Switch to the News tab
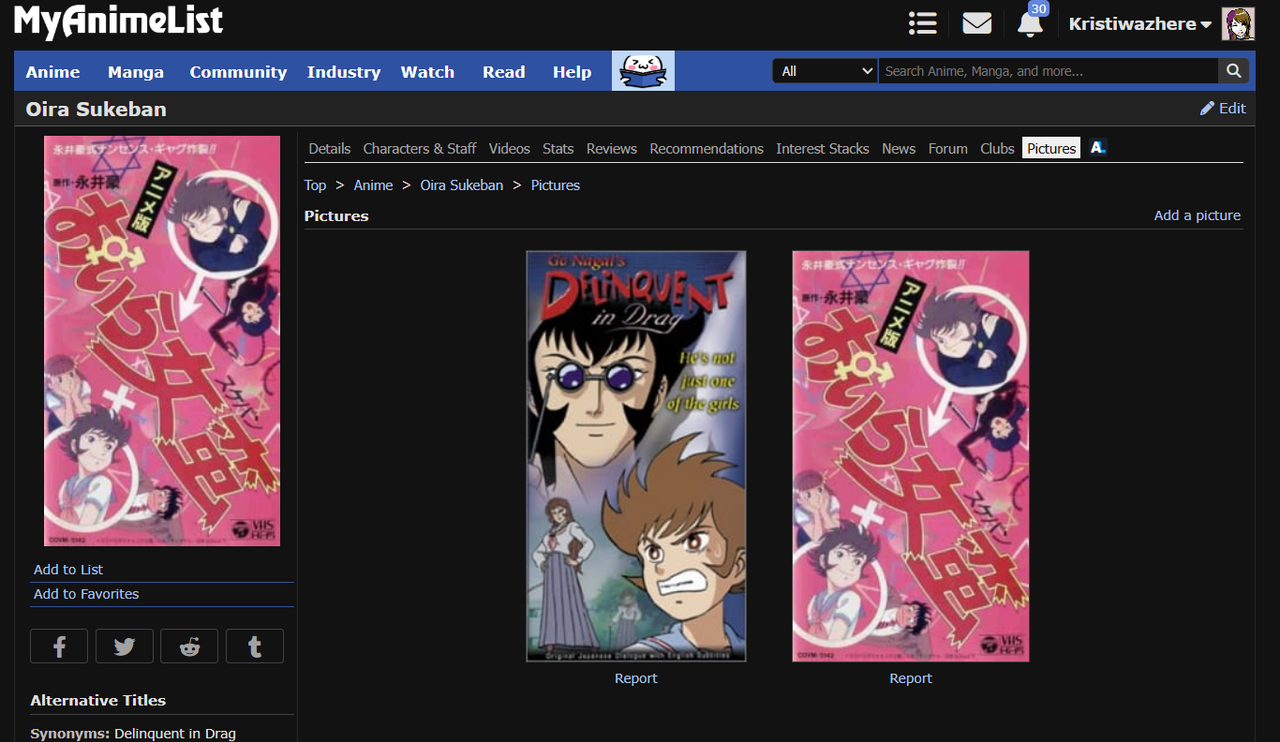The image size is (1280, 742). [898, 148]
